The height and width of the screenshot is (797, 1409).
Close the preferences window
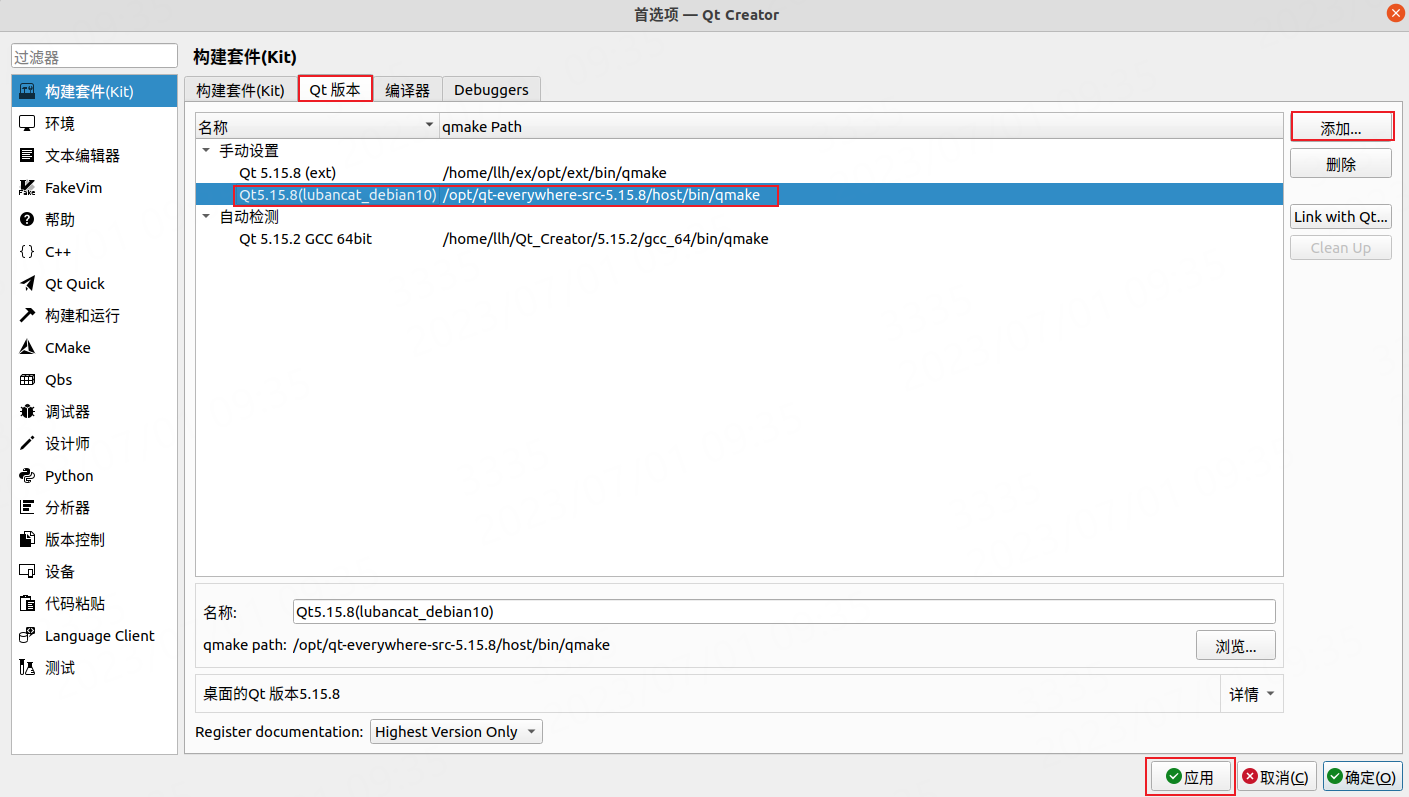coord(1394,13)
